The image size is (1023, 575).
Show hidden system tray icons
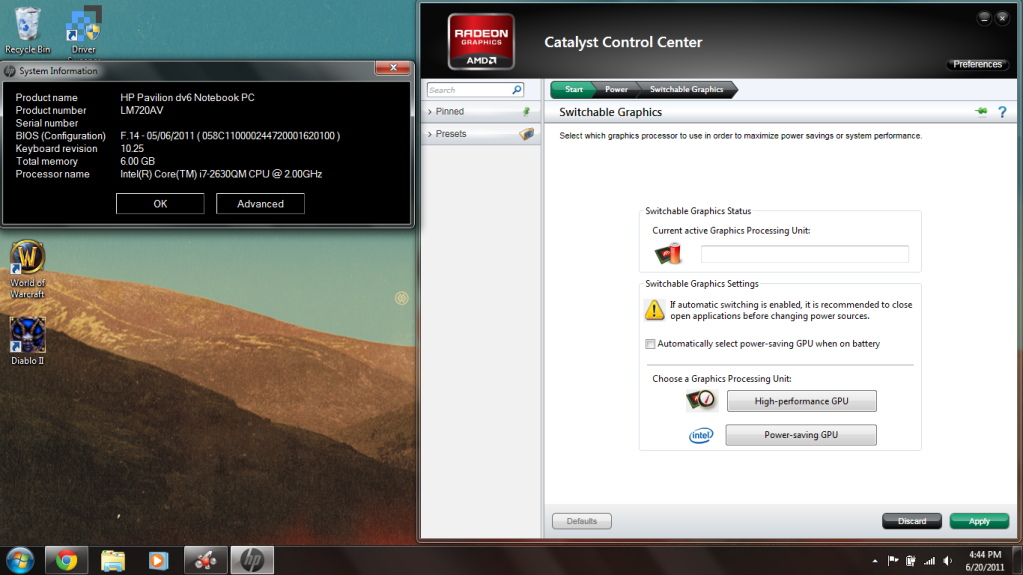(875, 561)
